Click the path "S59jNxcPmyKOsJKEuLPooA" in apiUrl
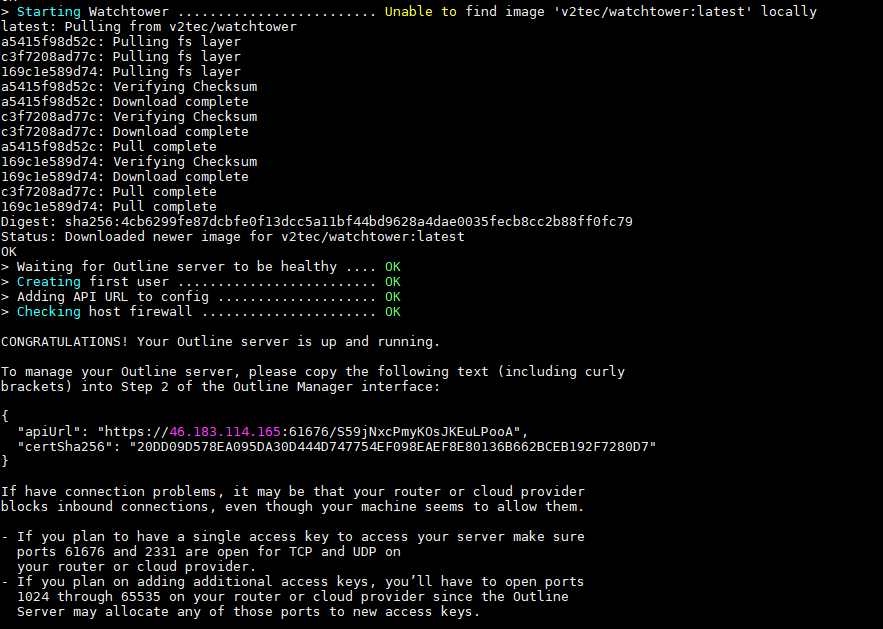 click(x=425, y=432)
